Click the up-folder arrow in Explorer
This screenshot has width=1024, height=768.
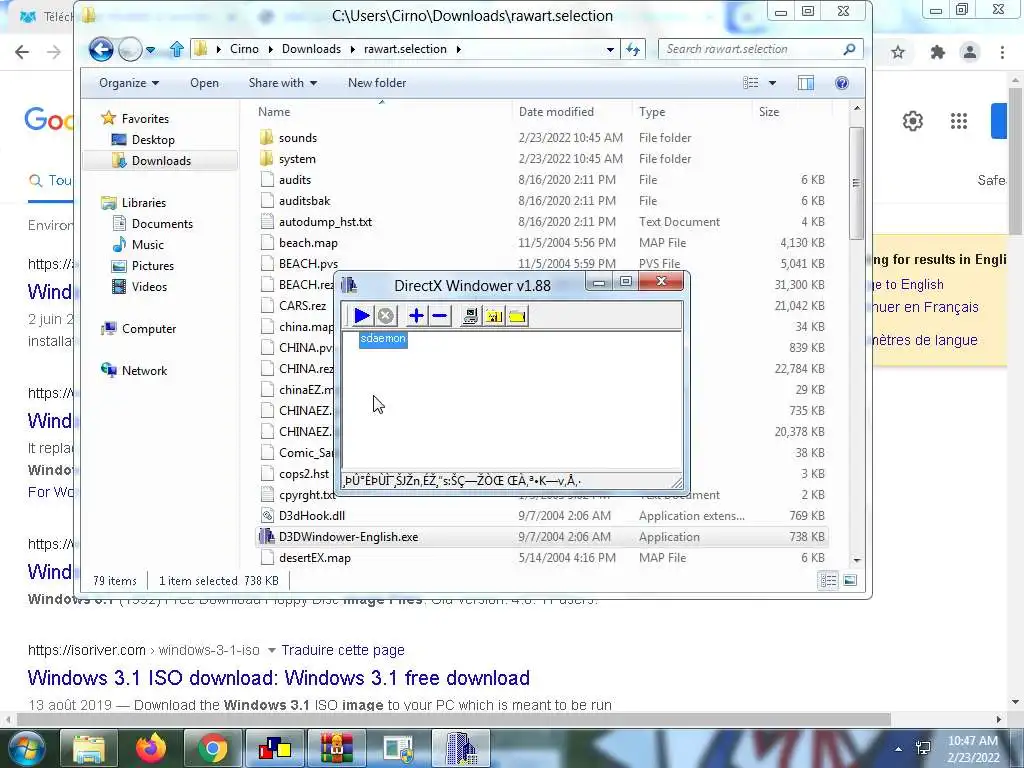176,50
